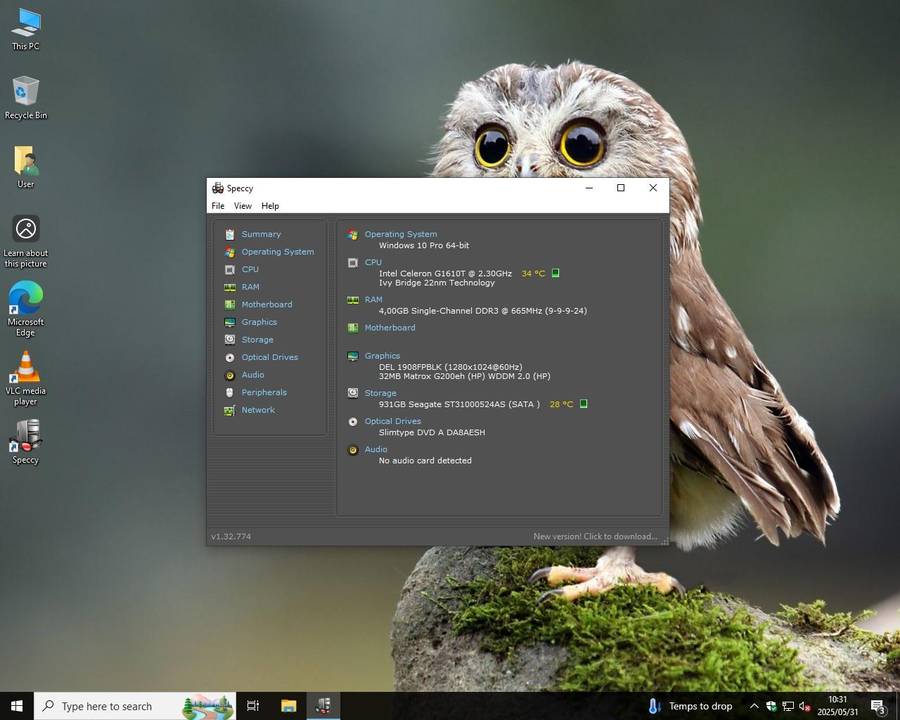
Task: Select Optical Drives in the sidebar
Action: pyautogui.click(x=269, y=357)
